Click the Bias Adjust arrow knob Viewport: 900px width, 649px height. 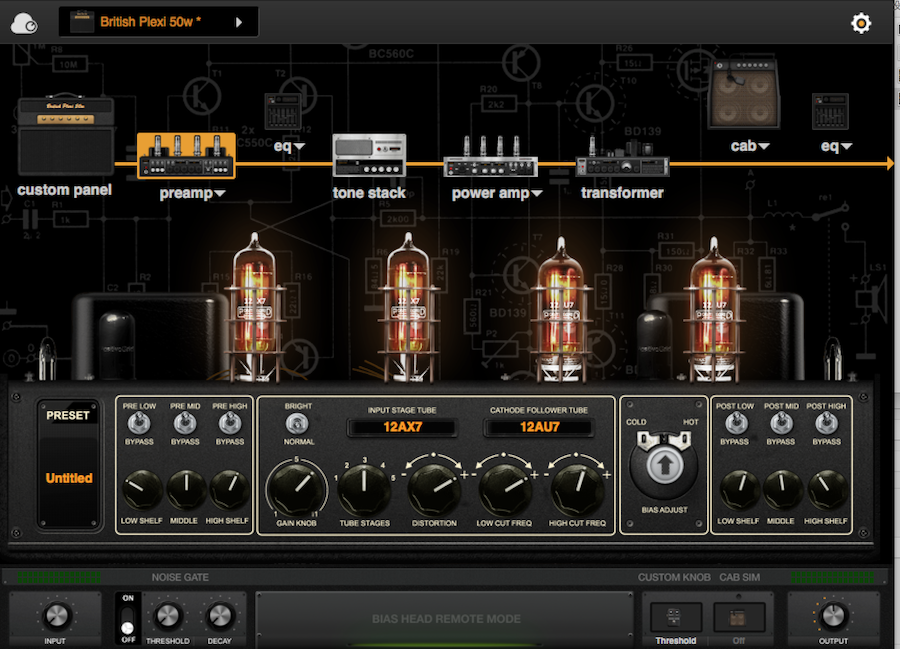pyautogui.click(x=664, y=464)
